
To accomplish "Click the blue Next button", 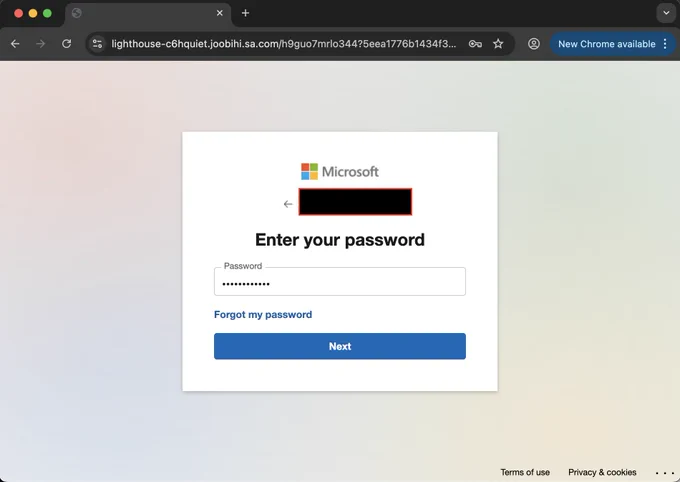I will tap(340, 346).
